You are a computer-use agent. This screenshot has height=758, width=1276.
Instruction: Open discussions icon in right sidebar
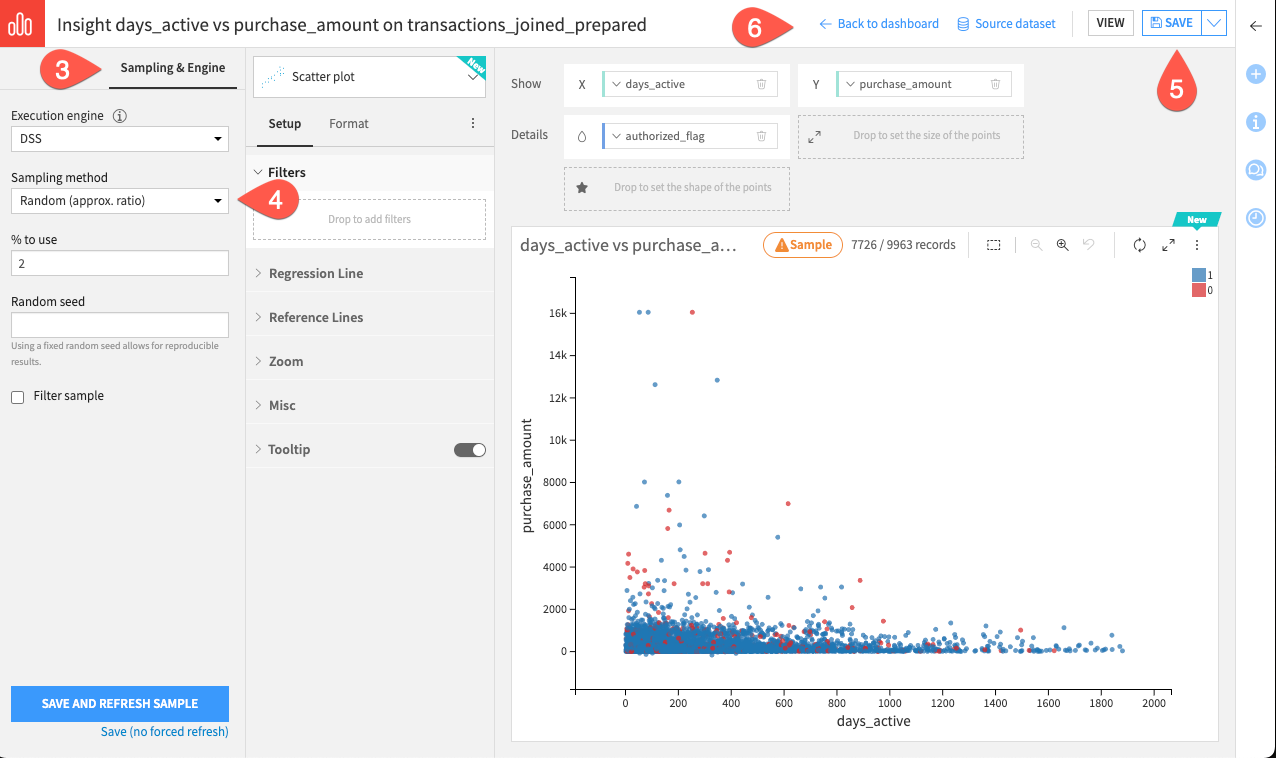point(1256,170)
